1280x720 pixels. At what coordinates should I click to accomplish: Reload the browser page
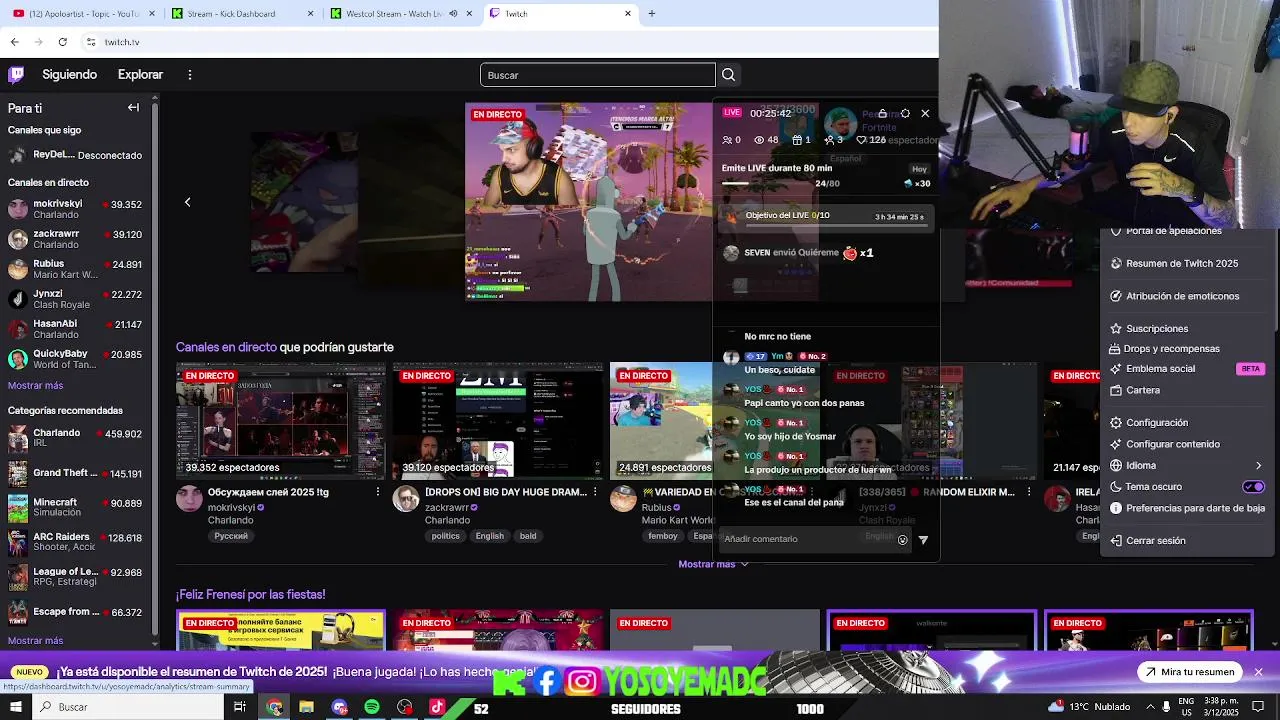pos(62,42)
